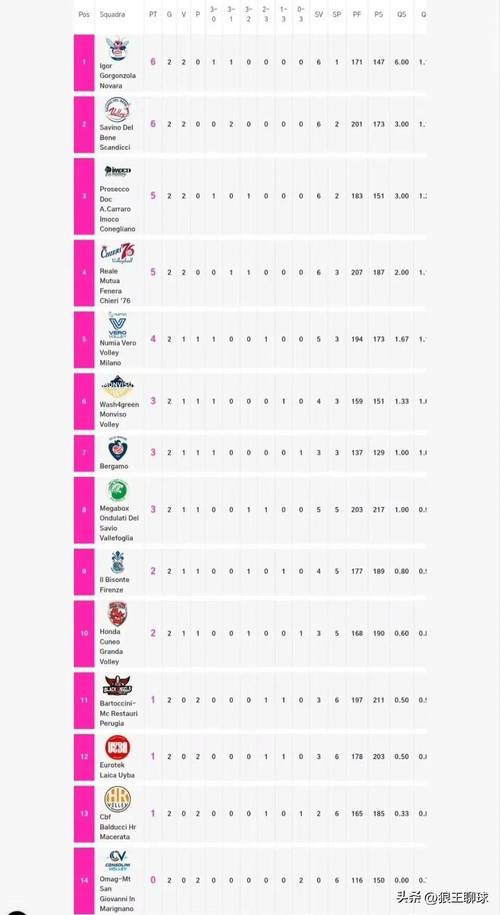Click the Savino Del Bene Scandicci logo
The height and width of the screenshot is (915, 500).
tap(117, 110)
